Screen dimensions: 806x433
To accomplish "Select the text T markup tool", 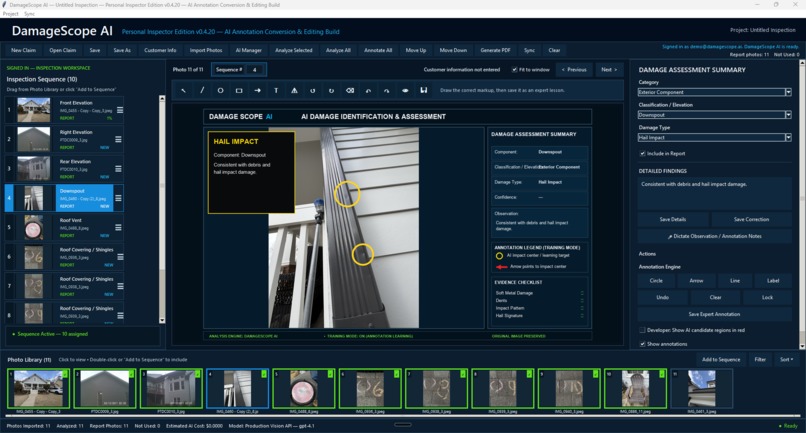I will pyautogui.click(x=276, y=91).
